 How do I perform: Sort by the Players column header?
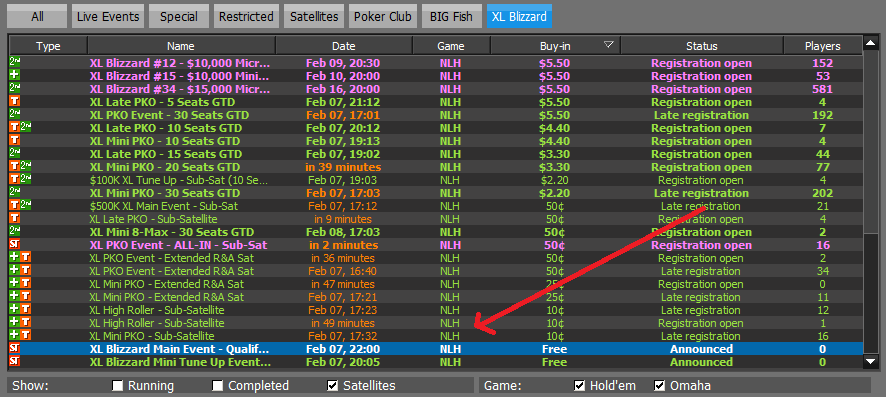click(x=823, y=46)
